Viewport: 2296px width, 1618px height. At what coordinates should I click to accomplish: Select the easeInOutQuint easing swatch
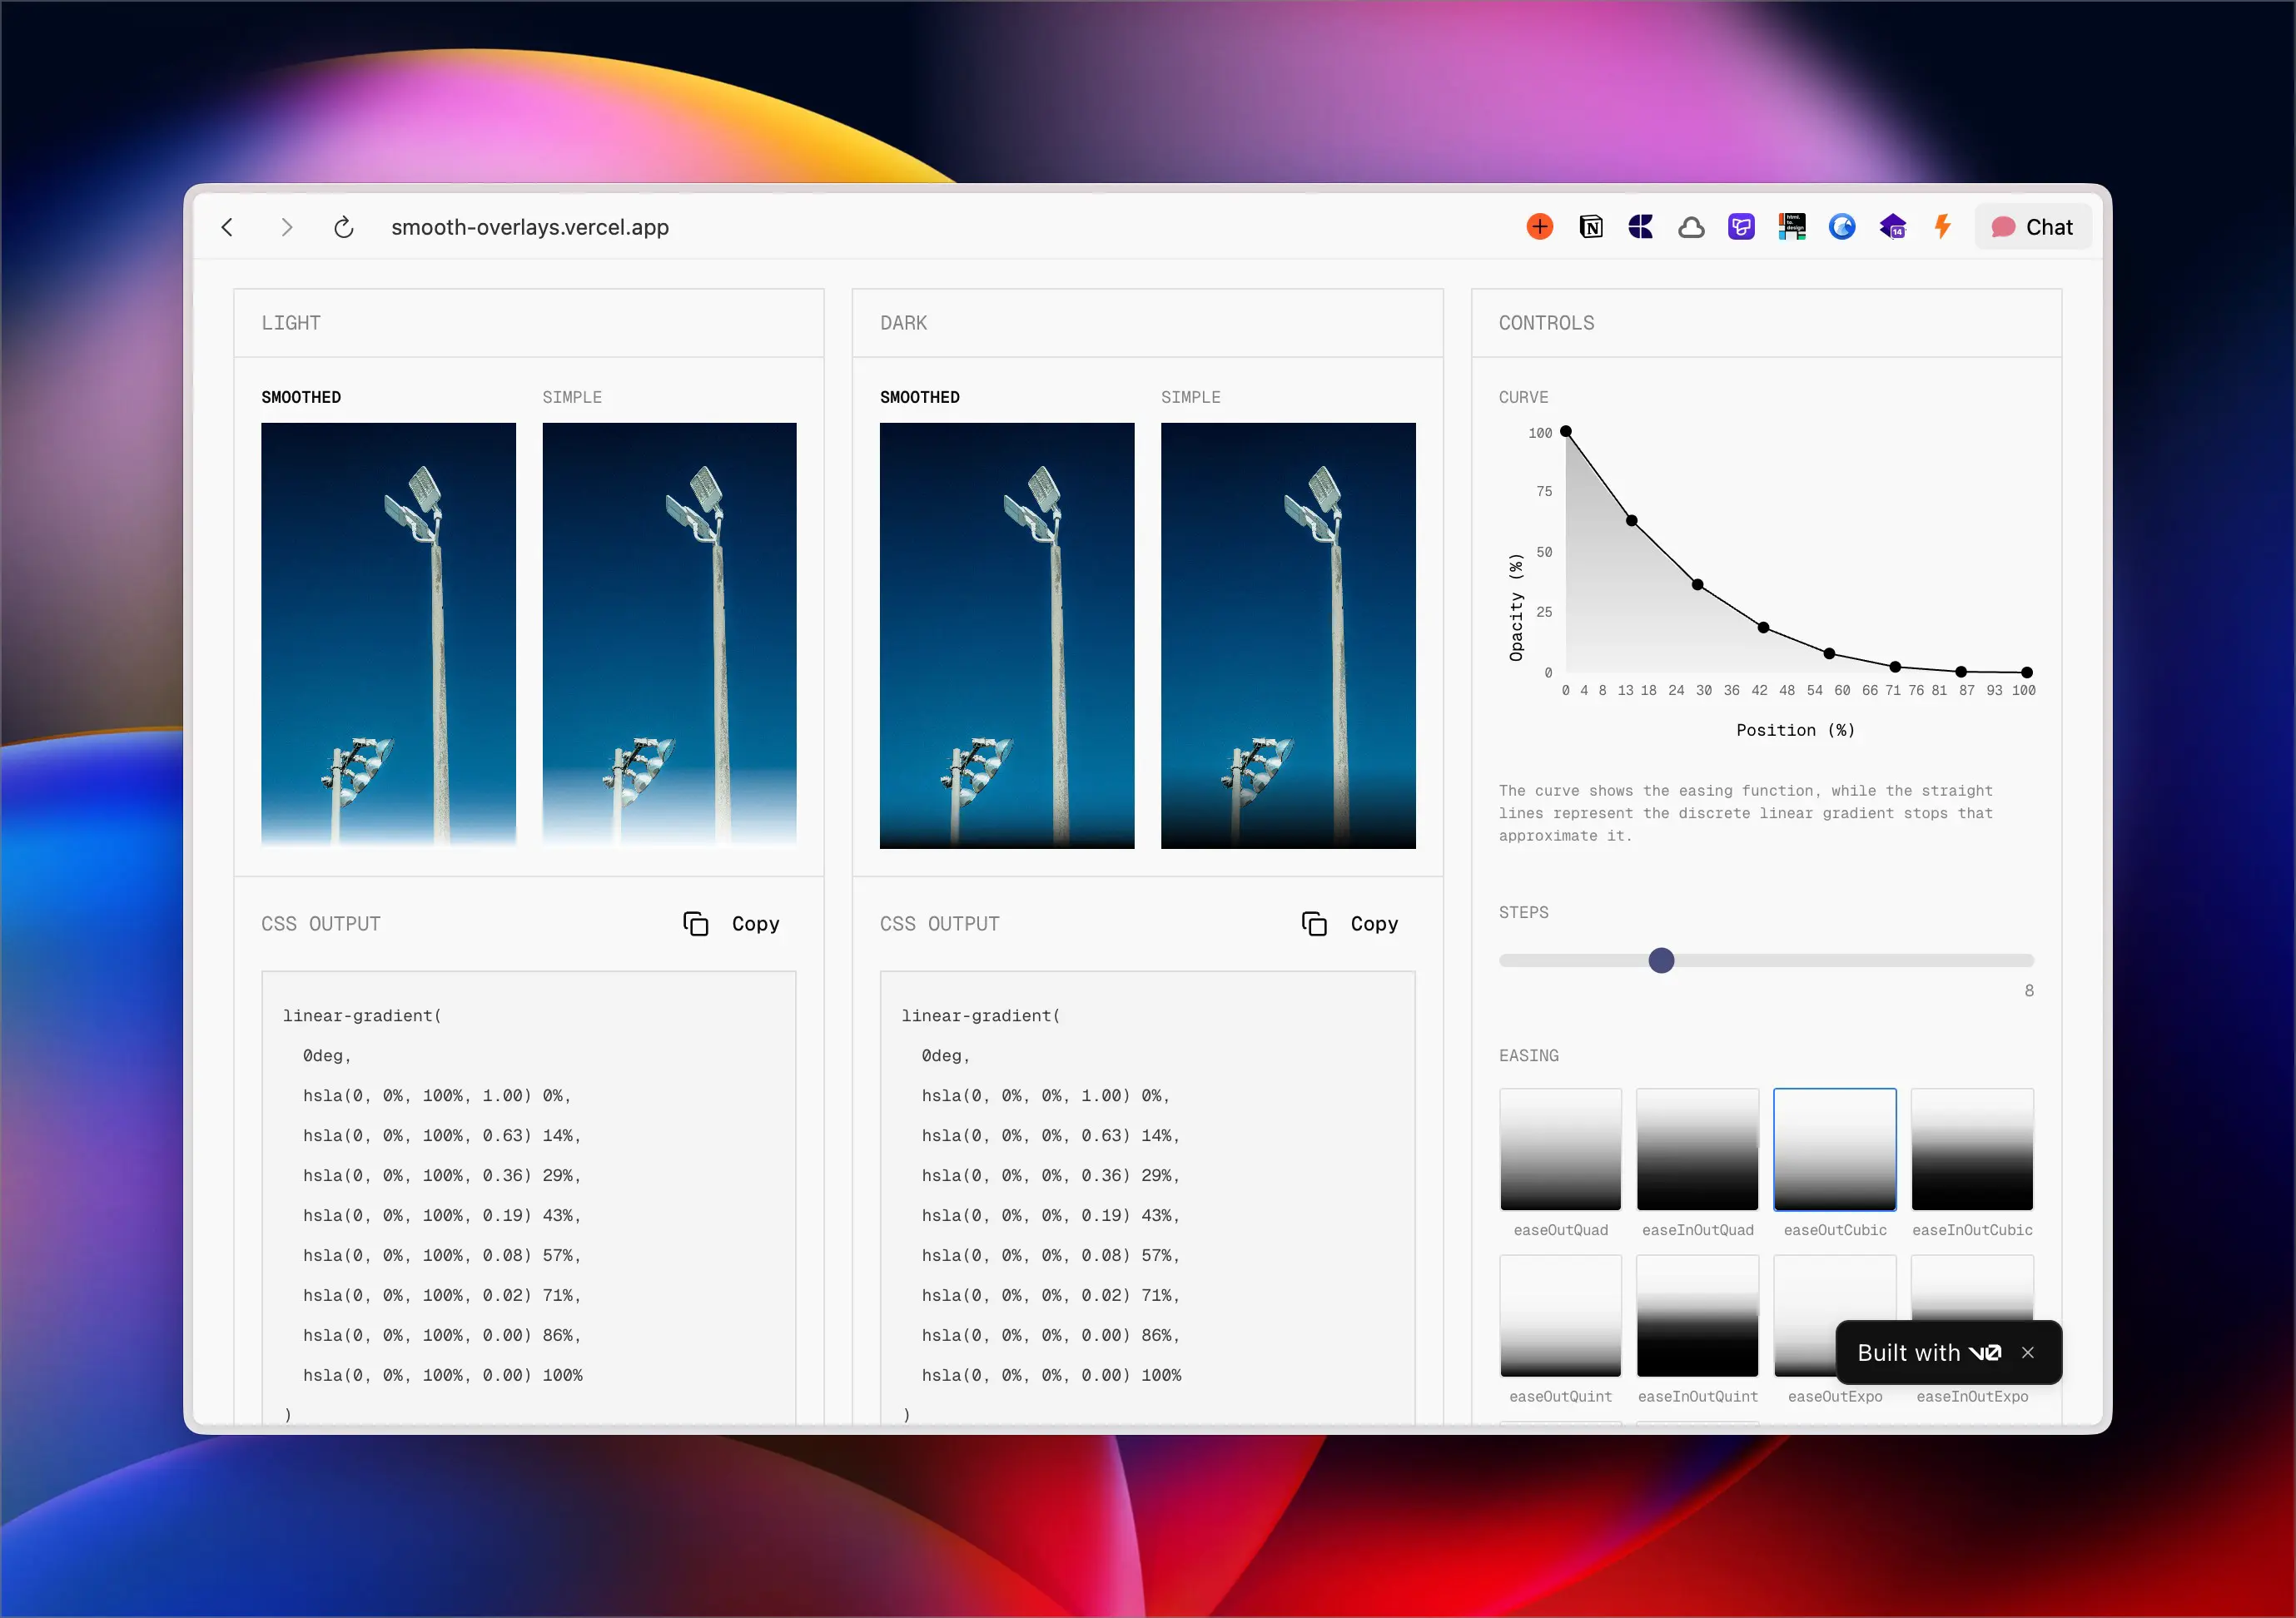click(x=1697, y=1316)
